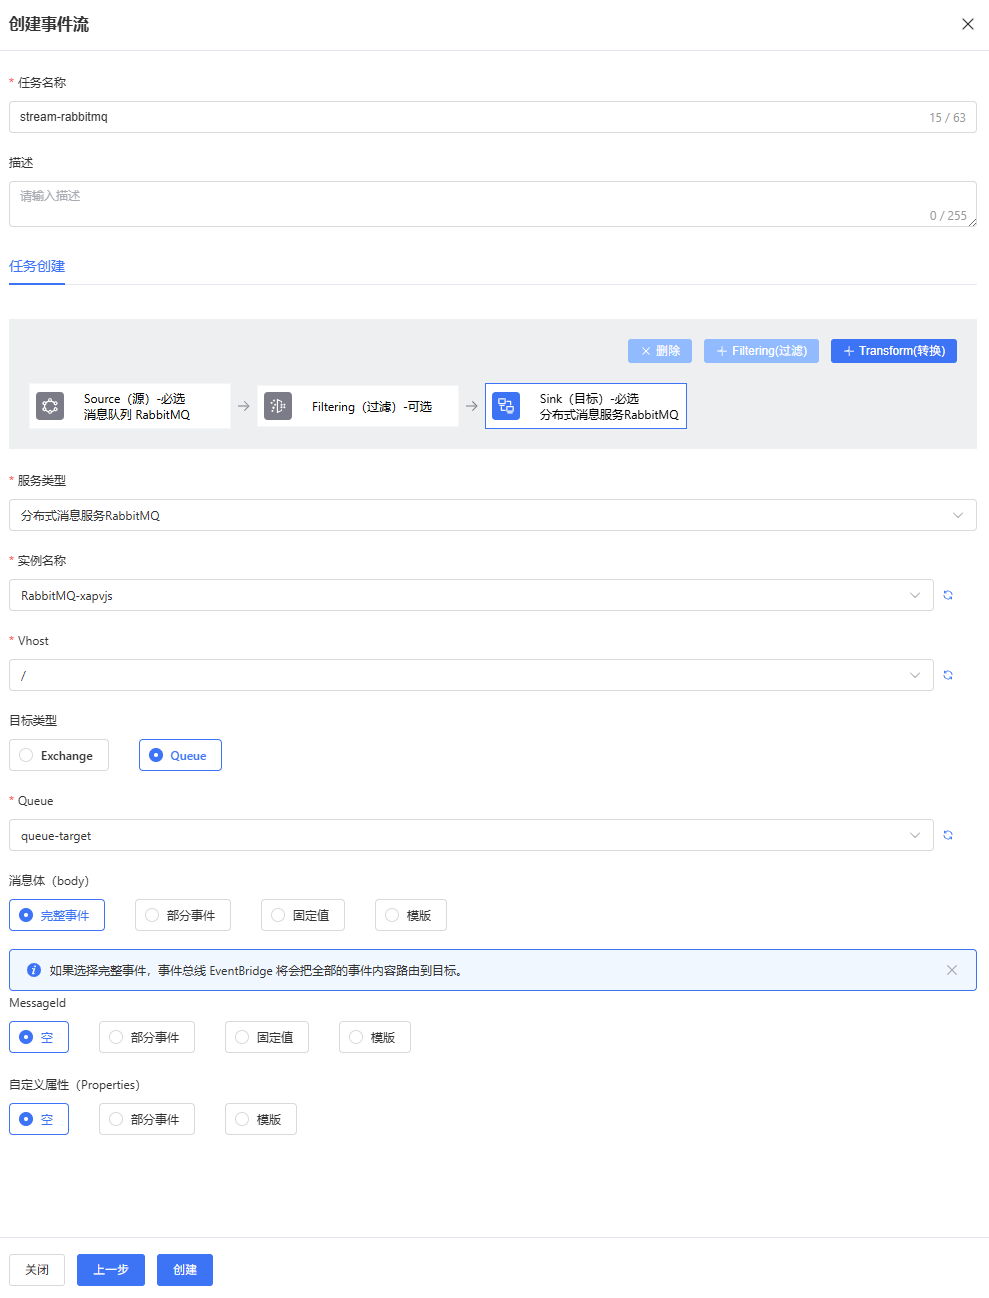Add a Filtering(过滤) step
The height and width of the screenshot is (1298, 989).
pyautogui.click(x=762, y=351)
